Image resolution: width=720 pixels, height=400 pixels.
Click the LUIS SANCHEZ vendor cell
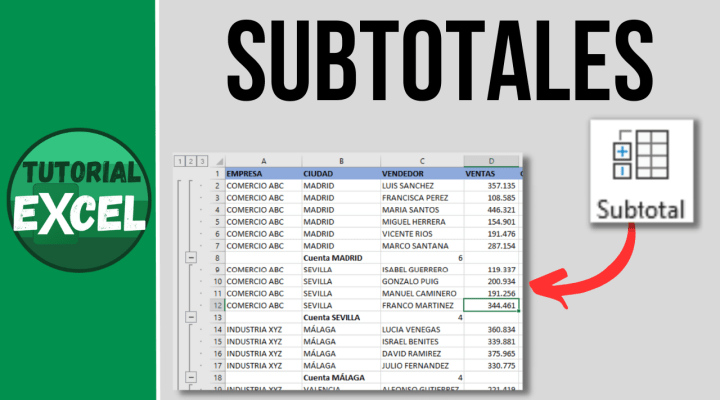422,186
